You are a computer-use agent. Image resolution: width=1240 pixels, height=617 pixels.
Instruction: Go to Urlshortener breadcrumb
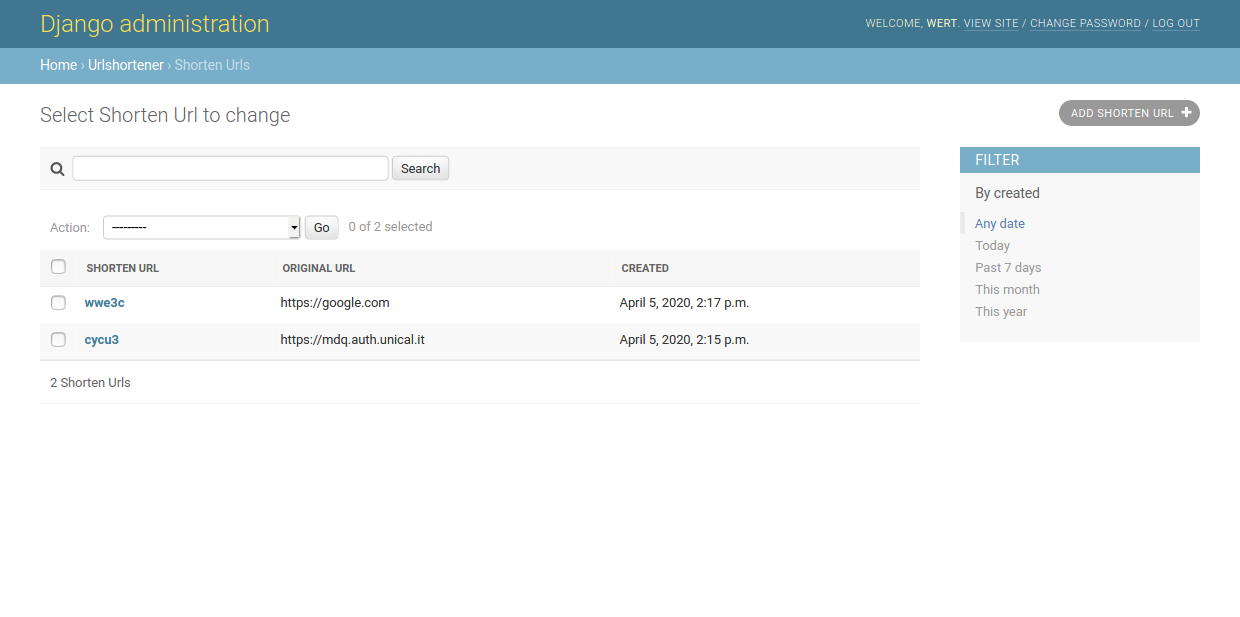click(x=126, y=65)
